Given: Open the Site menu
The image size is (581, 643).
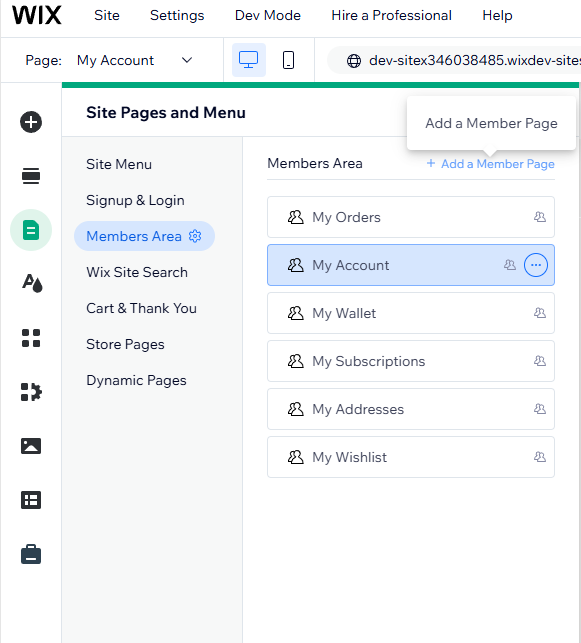Looking at the screenshot, I should [107, 16].
